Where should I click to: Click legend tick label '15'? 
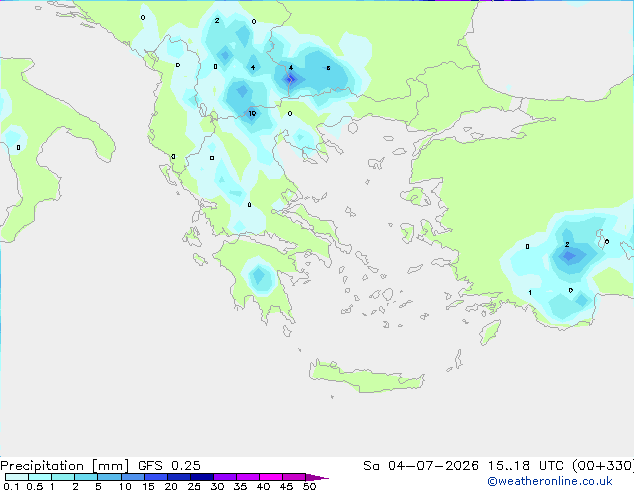pyautogui.click(x=148, y=486)
